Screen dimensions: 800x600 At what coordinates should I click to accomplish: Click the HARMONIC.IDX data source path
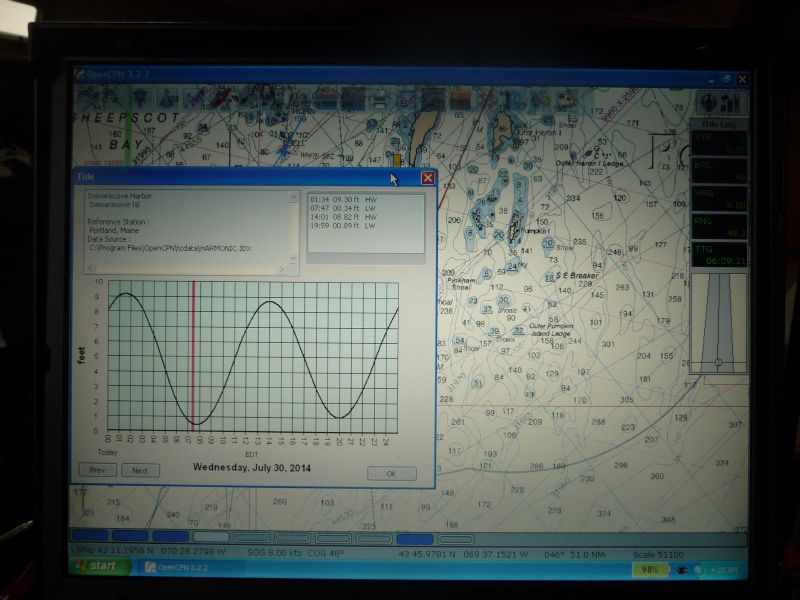click(170, 248)
